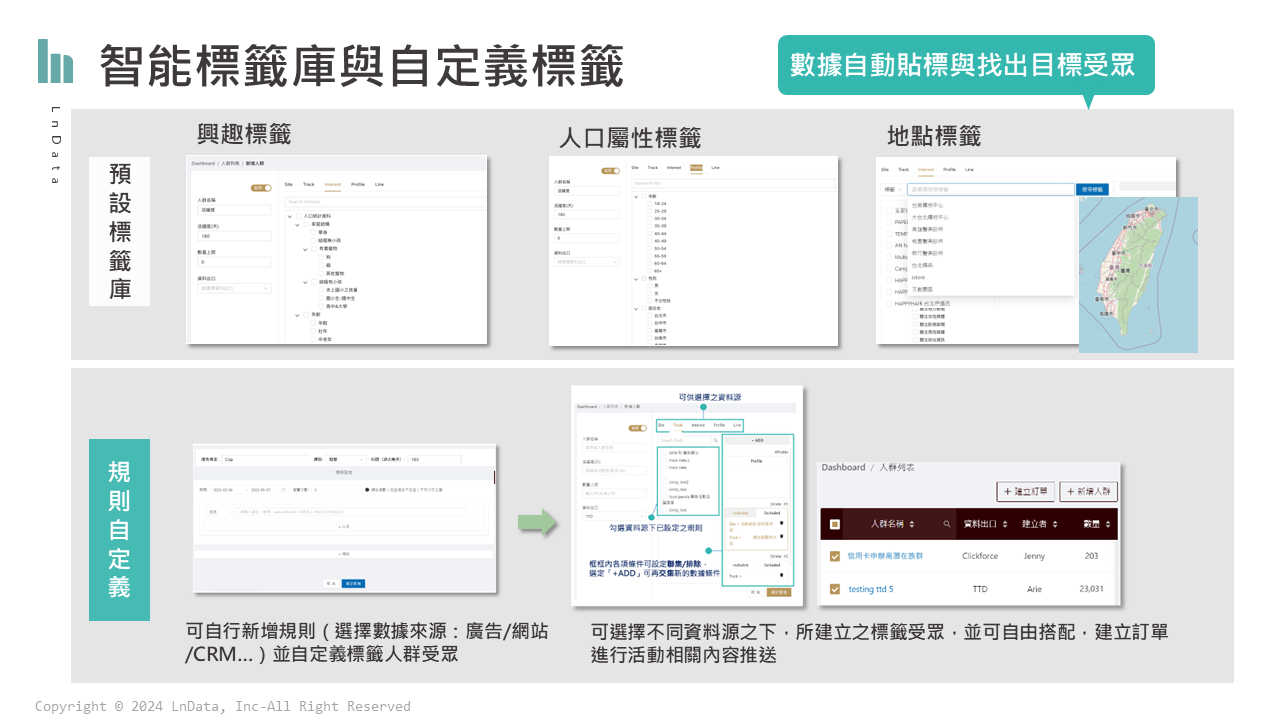Viewport: 1280px width, 720px height.
Task: Collapse the 人口統計資料 tree node
Action: [290, 217]
